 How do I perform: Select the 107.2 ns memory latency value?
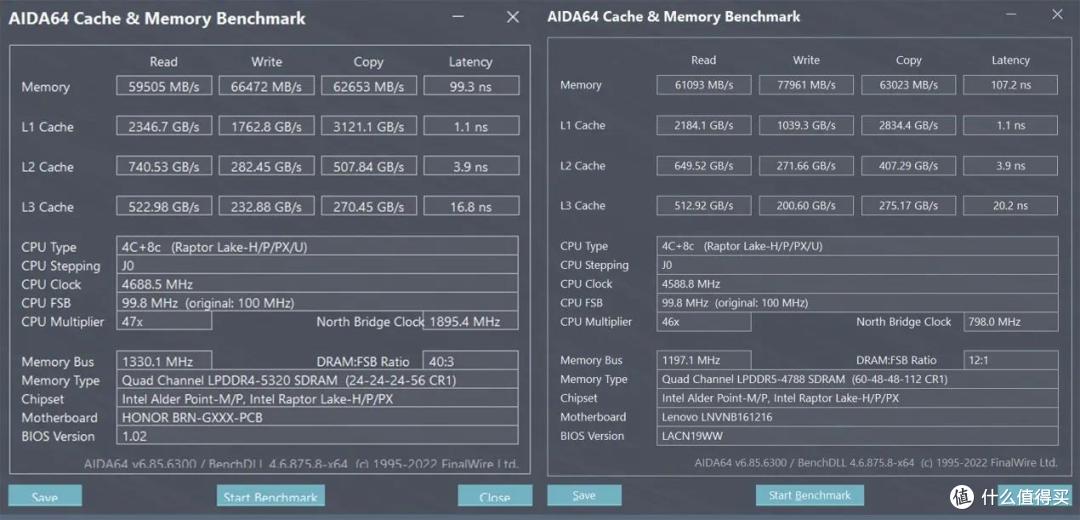pyautogui.click(x=1010, y=85)
